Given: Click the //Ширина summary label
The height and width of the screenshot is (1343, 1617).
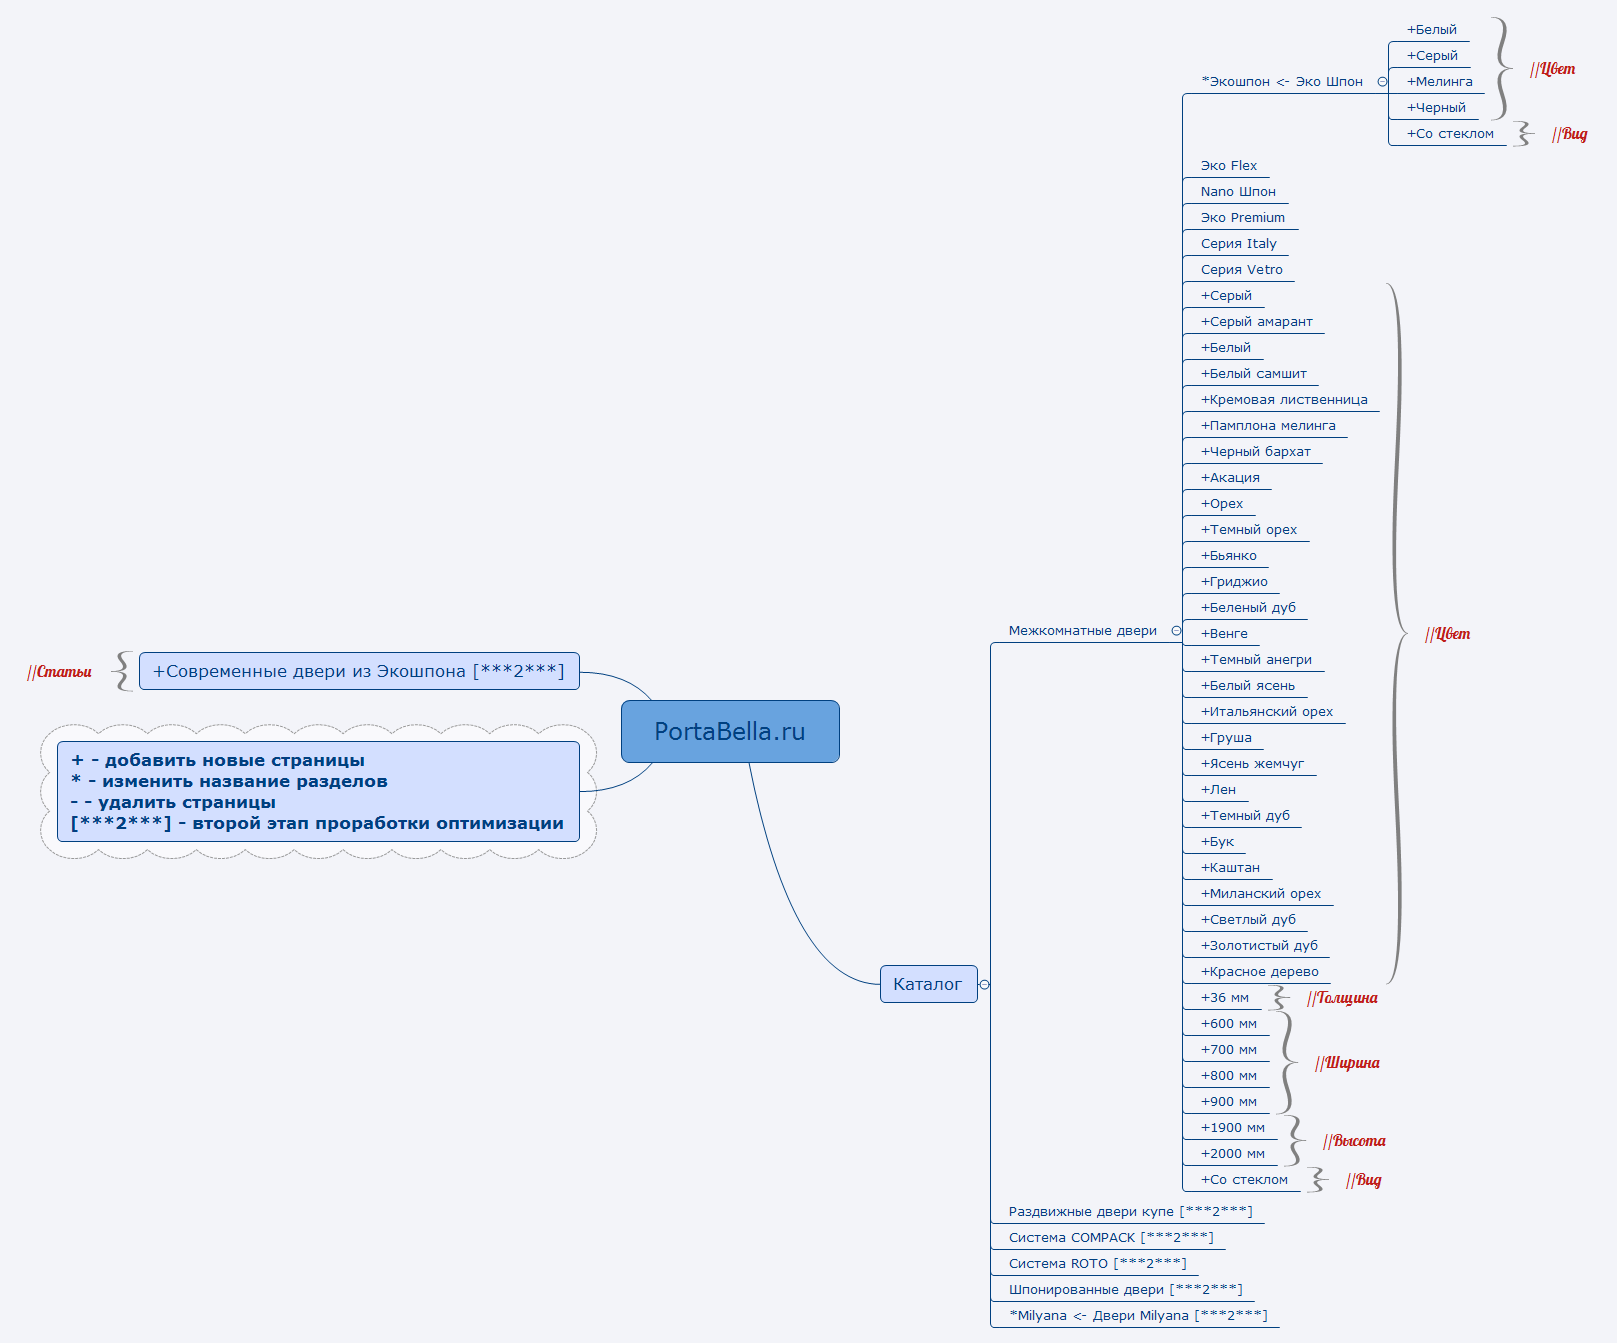Looking at the screenshot, I should (x=1347, y=1063).
